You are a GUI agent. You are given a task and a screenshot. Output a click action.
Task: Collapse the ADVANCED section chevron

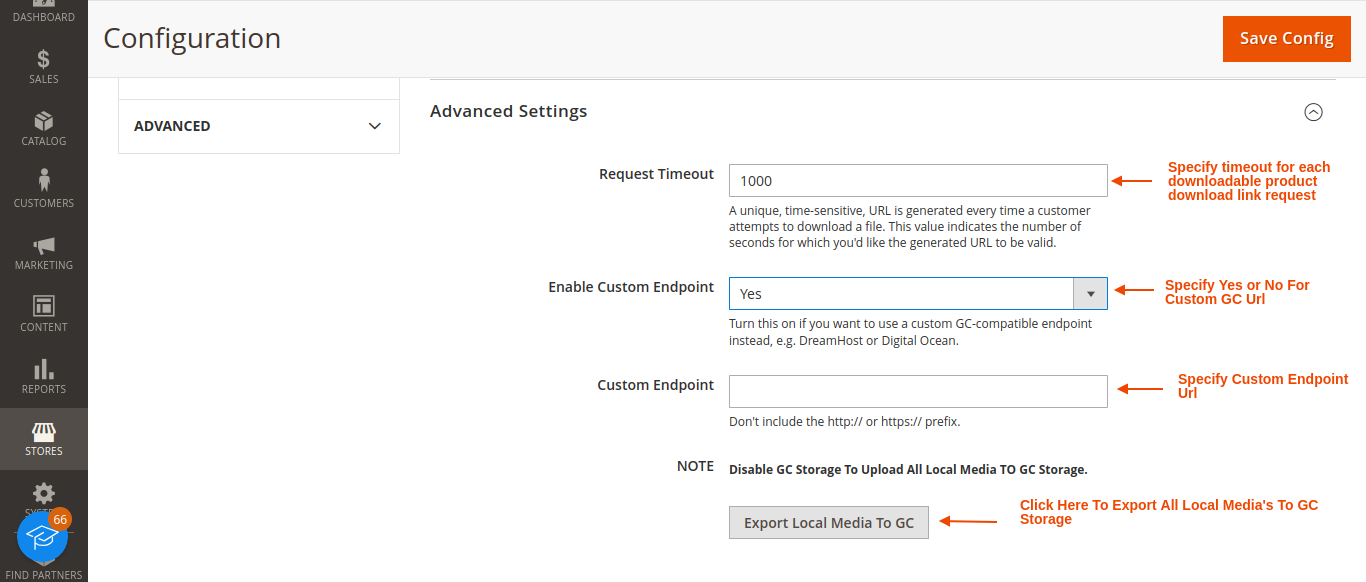(374, 126)
